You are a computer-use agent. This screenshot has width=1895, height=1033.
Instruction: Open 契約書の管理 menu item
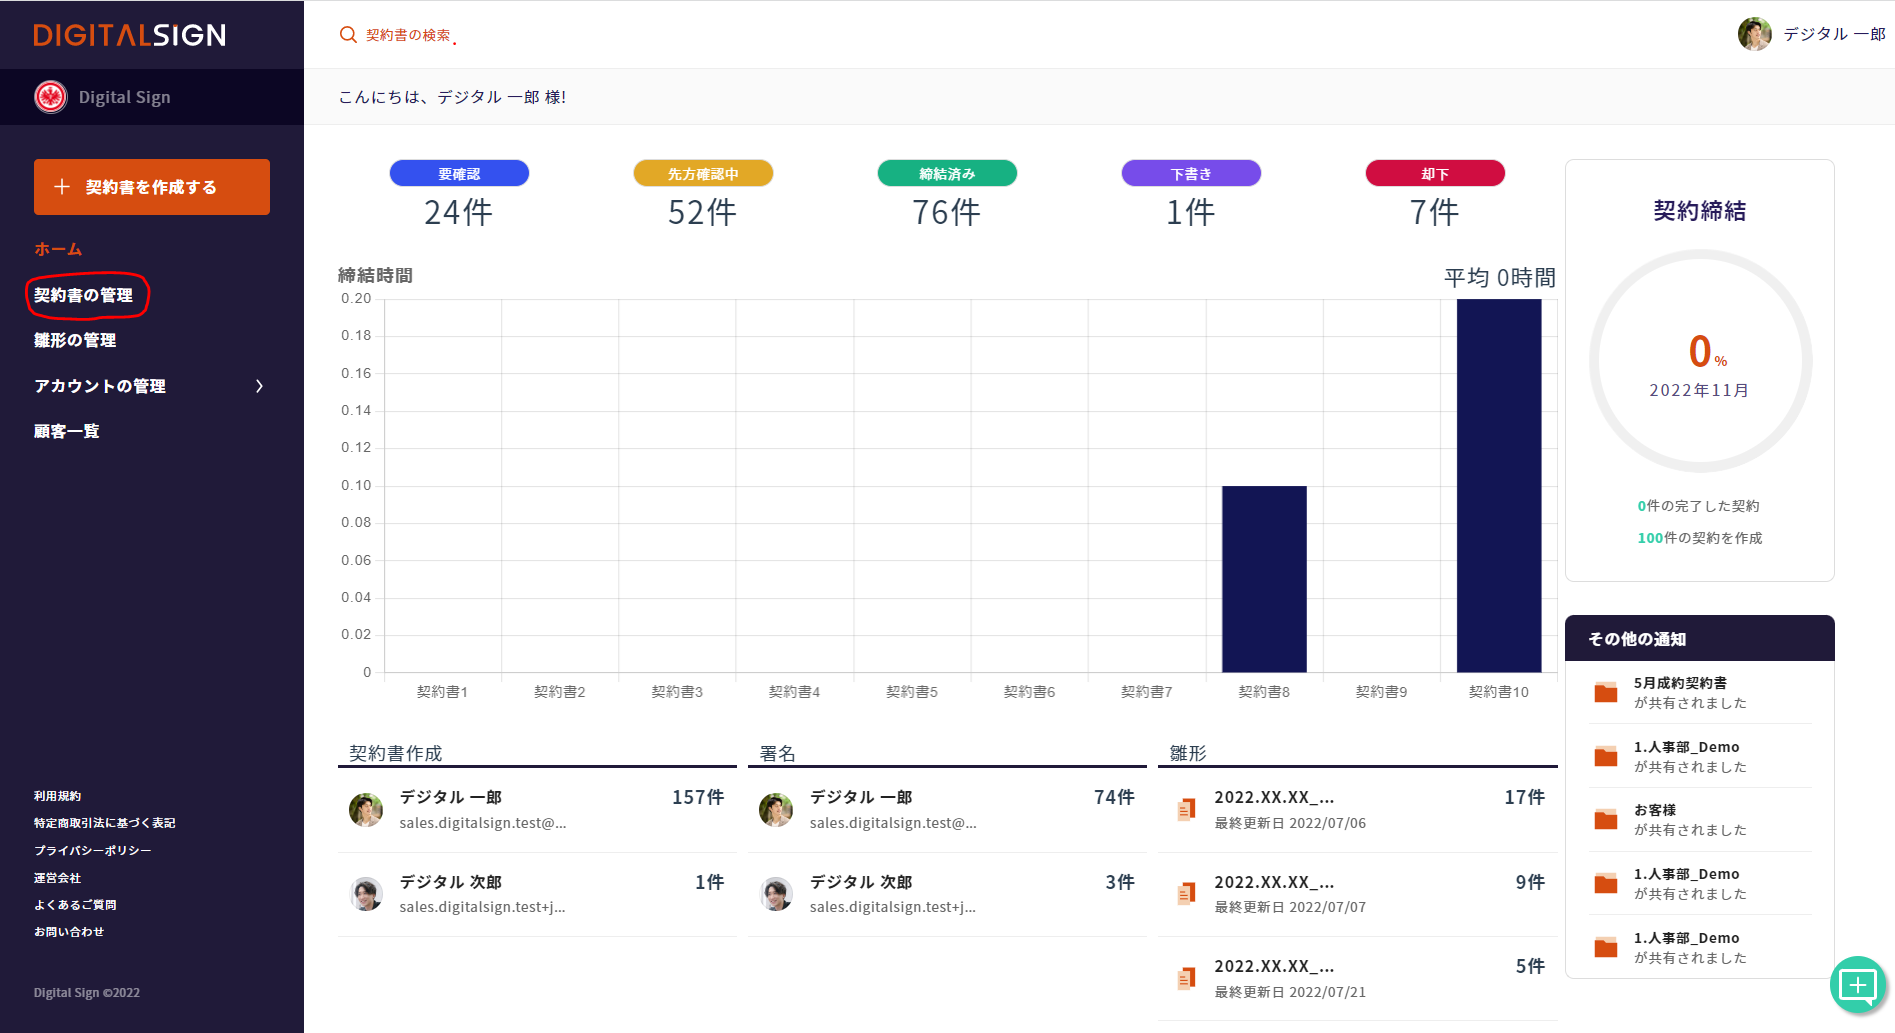click(84, 295)
